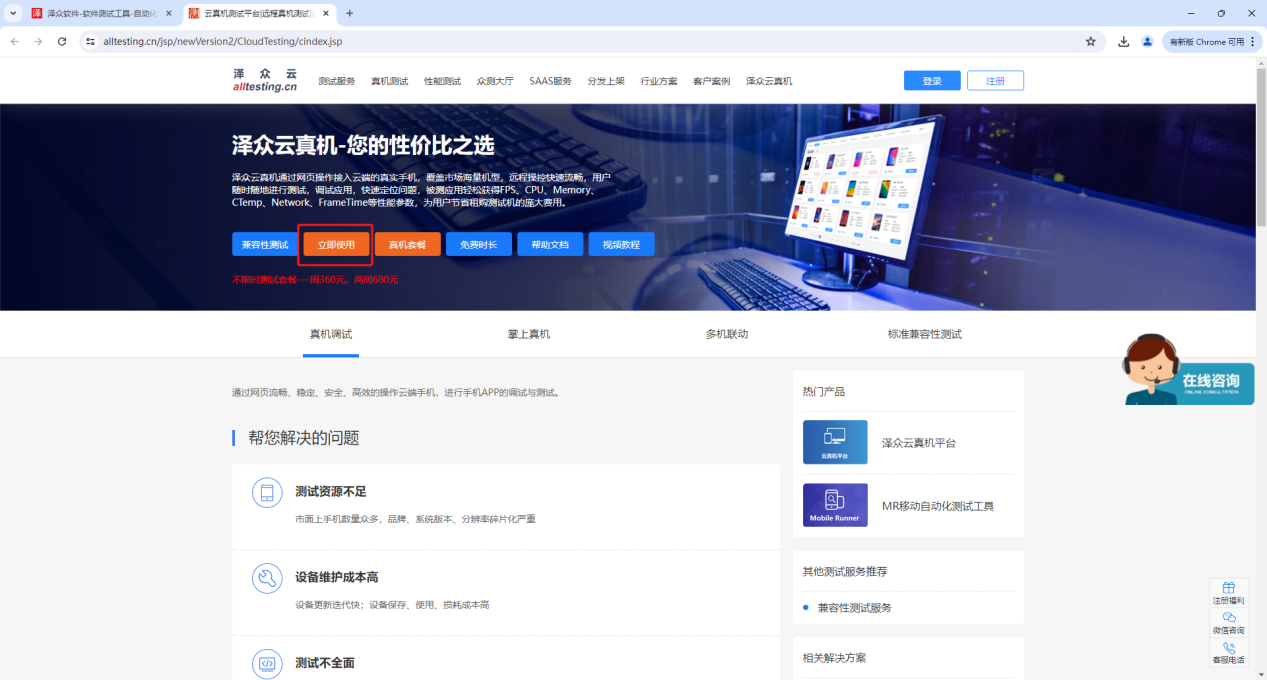Open new tab with plus button
This screenshot has height=680, width=1267.
point(349,13)
